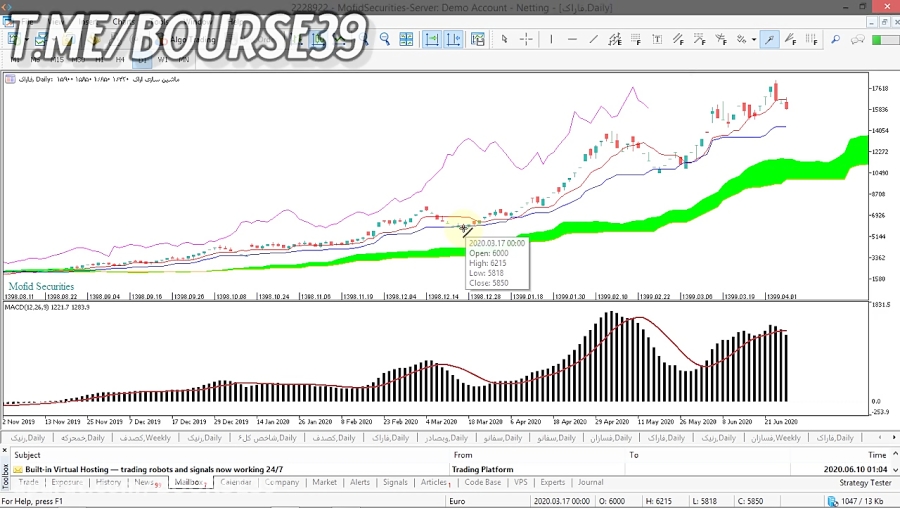The image size is (900, 508).
Task: Click the Subject column header
Action: pyautogui.click(x=28, y=455)
